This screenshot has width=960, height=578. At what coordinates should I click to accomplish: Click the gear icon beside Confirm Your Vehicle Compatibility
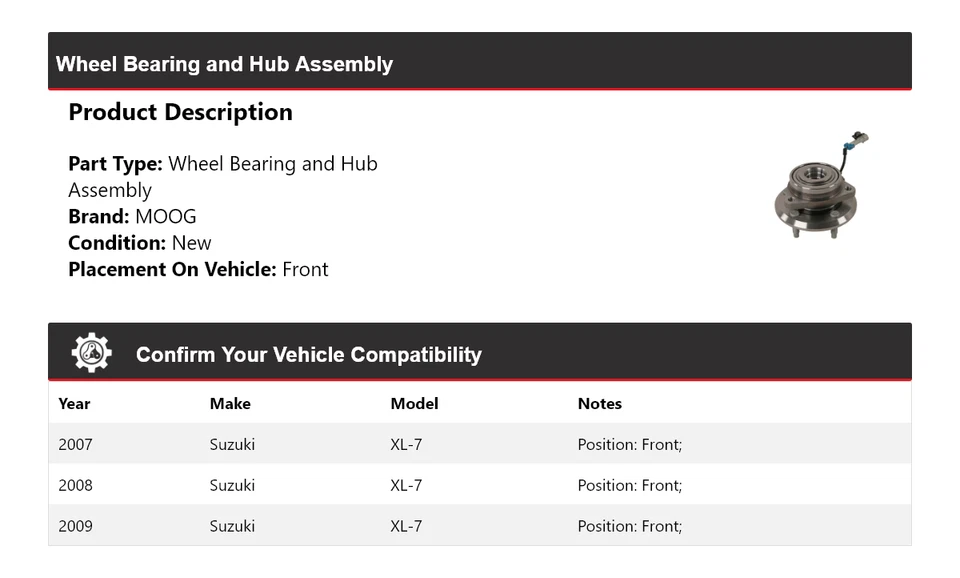91,353
